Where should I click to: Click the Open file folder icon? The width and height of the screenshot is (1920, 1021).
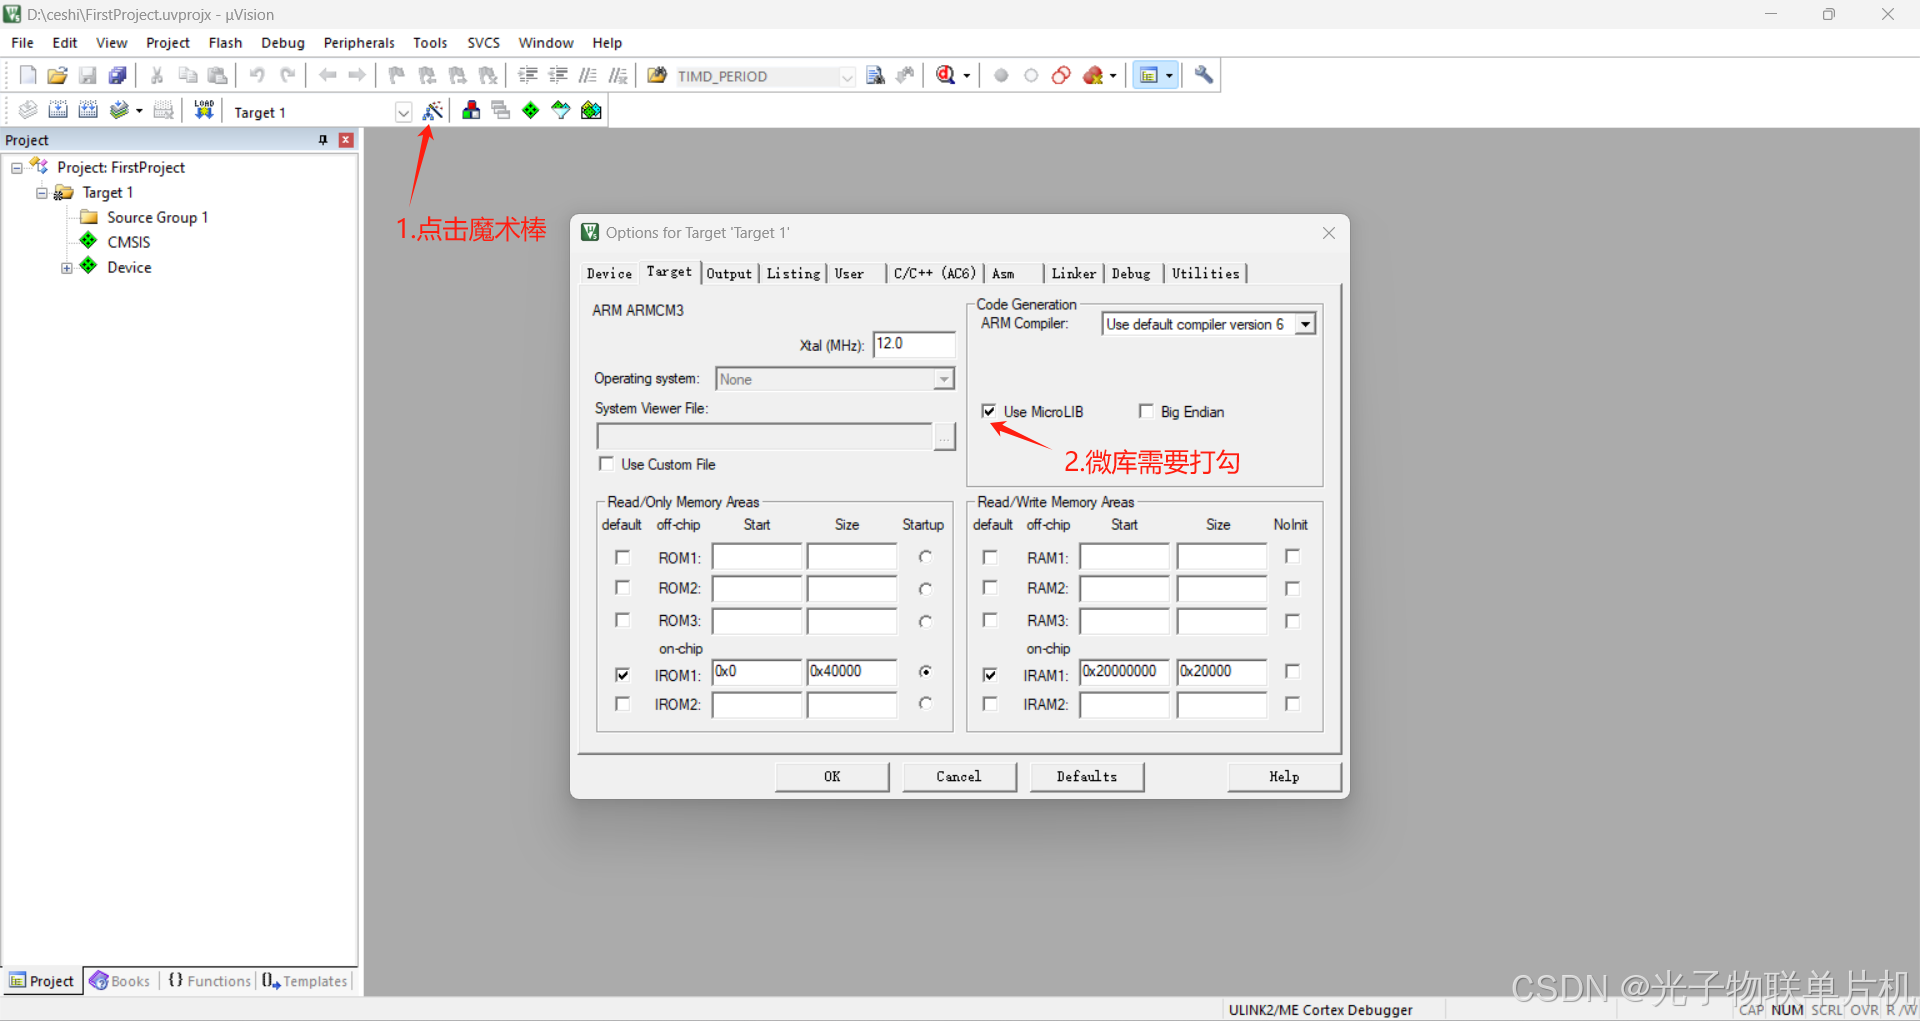tap(58, 75)
